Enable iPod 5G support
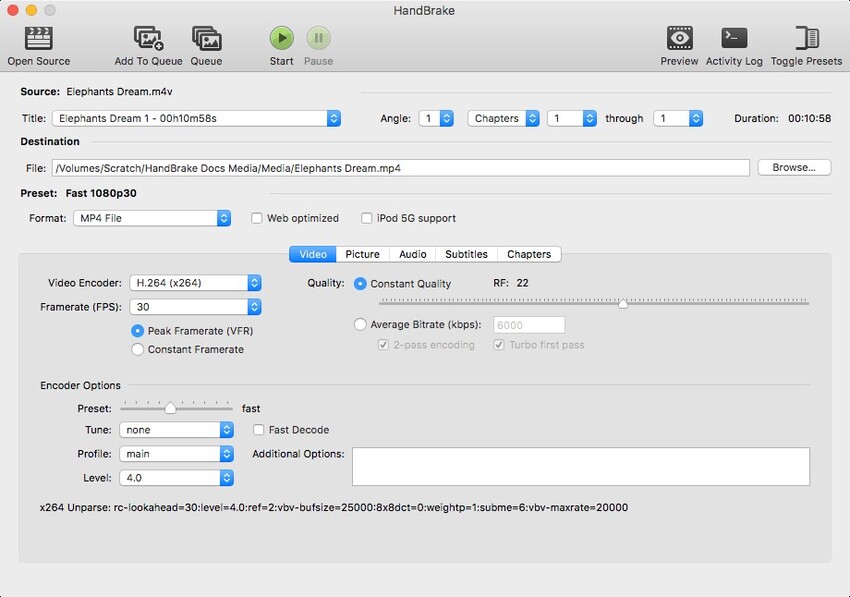850x597 pixels. pyautogui.click(x=366, y=218)
